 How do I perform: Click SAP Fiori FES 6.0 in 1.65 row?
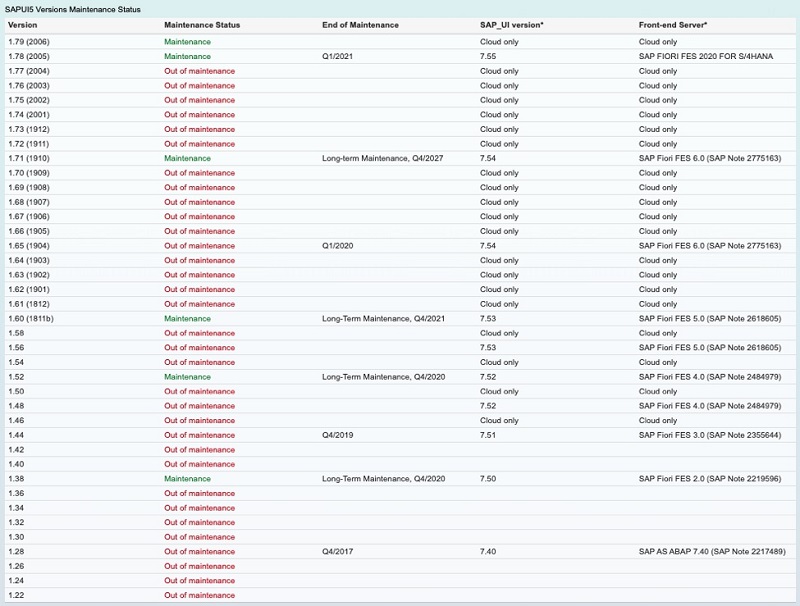point(710,245)
